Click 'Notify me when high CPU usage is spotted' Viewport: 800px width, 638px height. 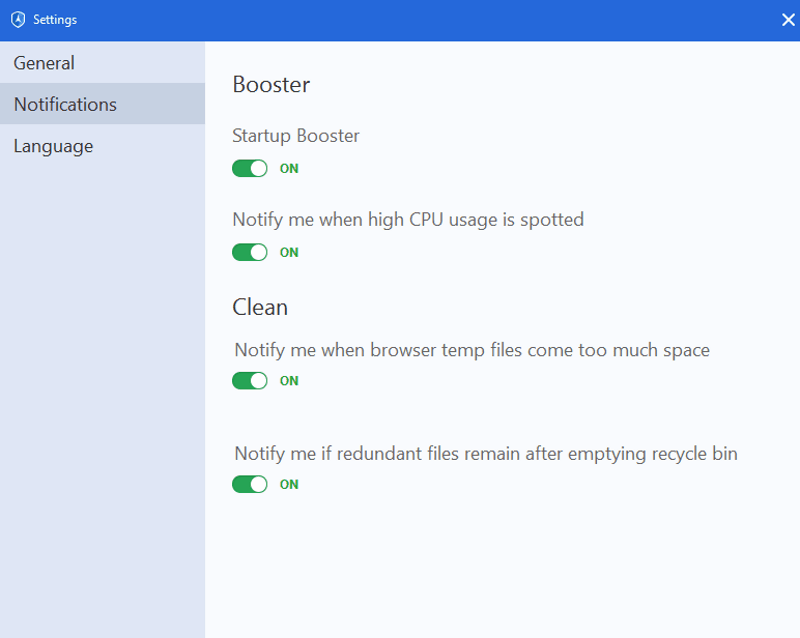pos(408,220)
